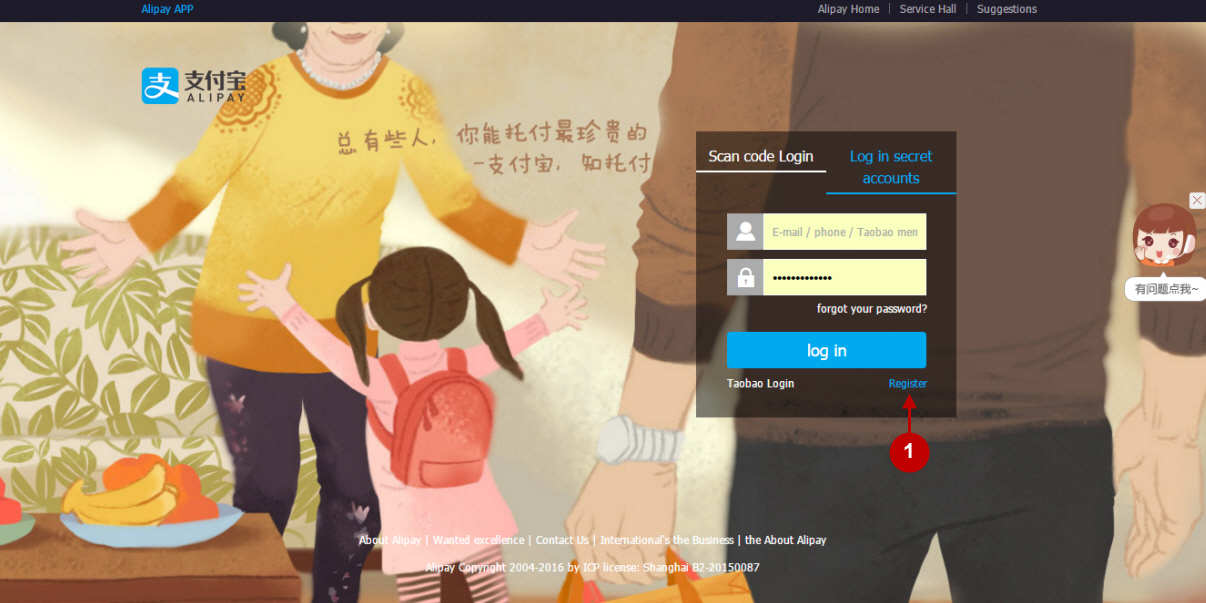The width and height of the screenshot is (1206, 603).
Task: Go to Alipay Home
Action: [x=848, y=9]
